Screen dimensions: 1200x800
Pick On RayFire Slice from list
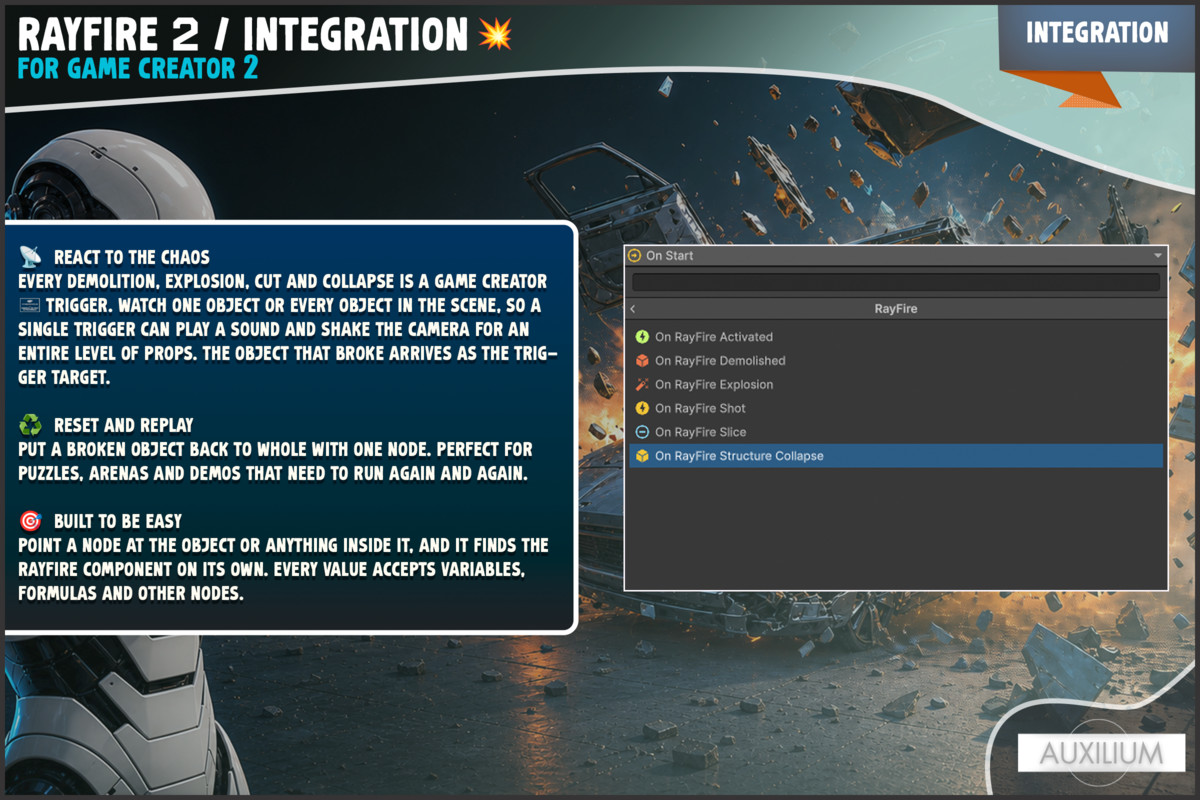pyautogui.click(x=896, y=432)
